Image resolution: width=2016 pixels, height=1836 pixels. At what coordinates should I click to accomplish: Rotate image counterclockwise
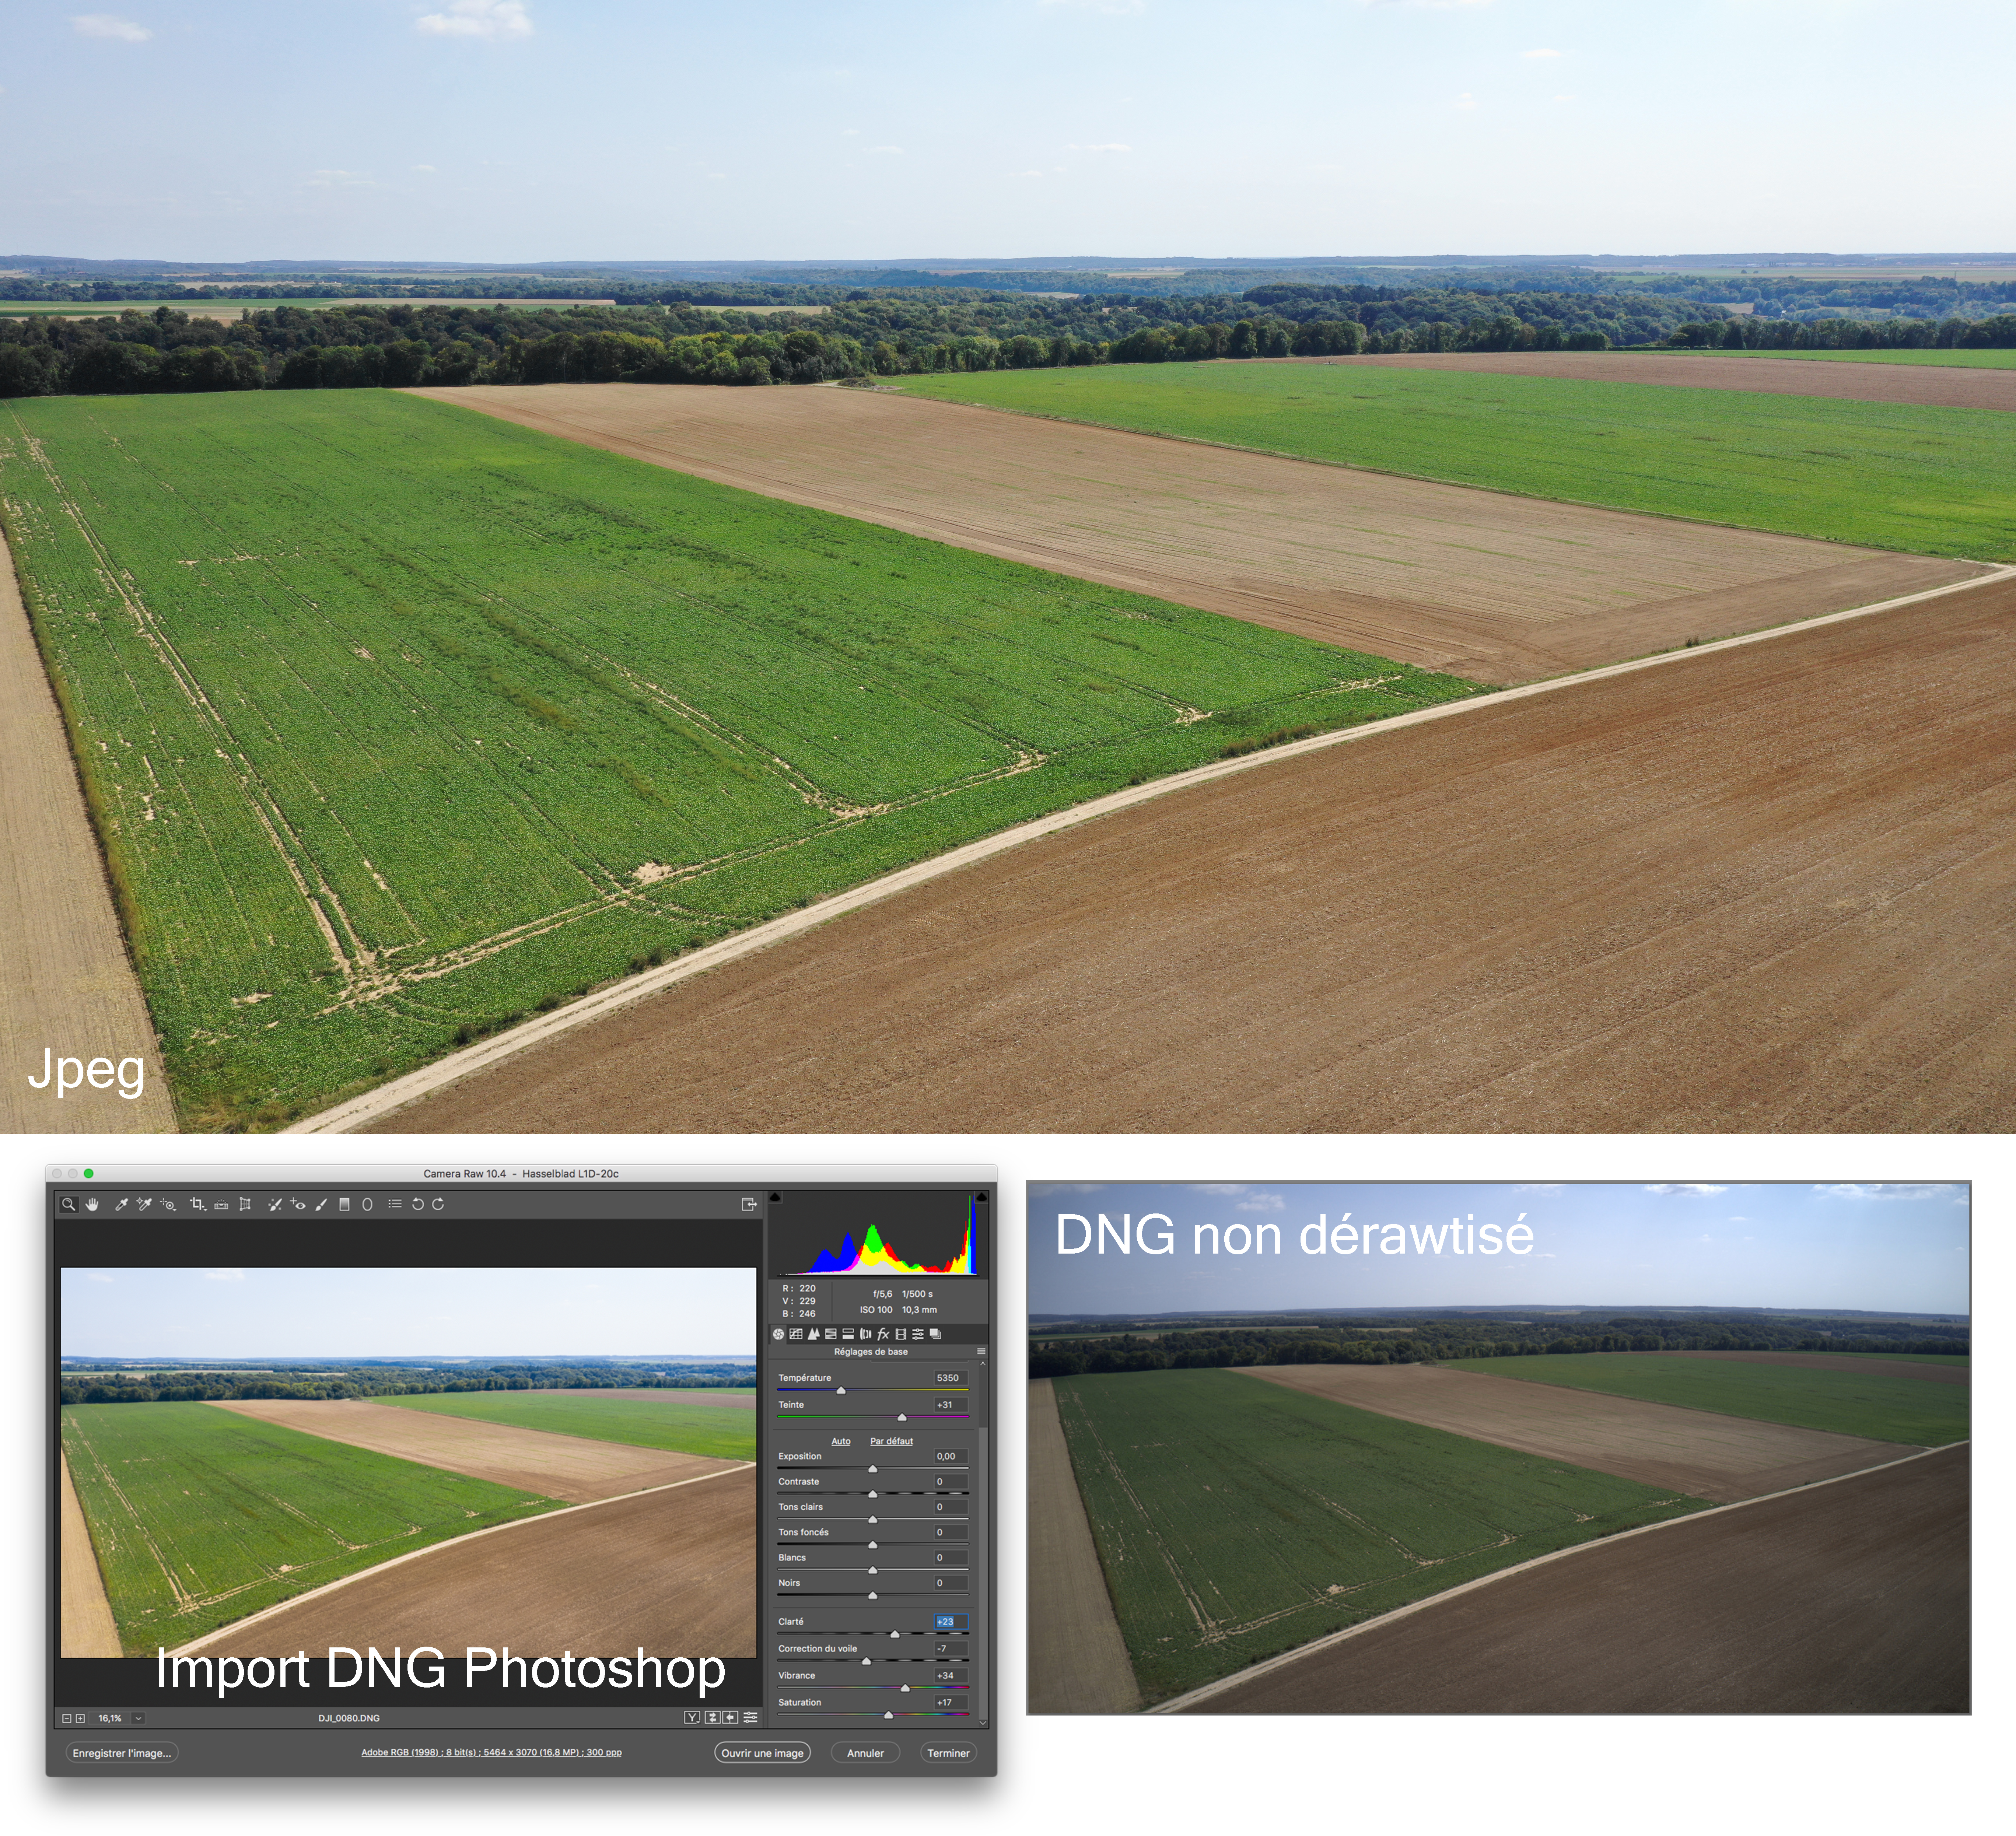pos(418,1204)
